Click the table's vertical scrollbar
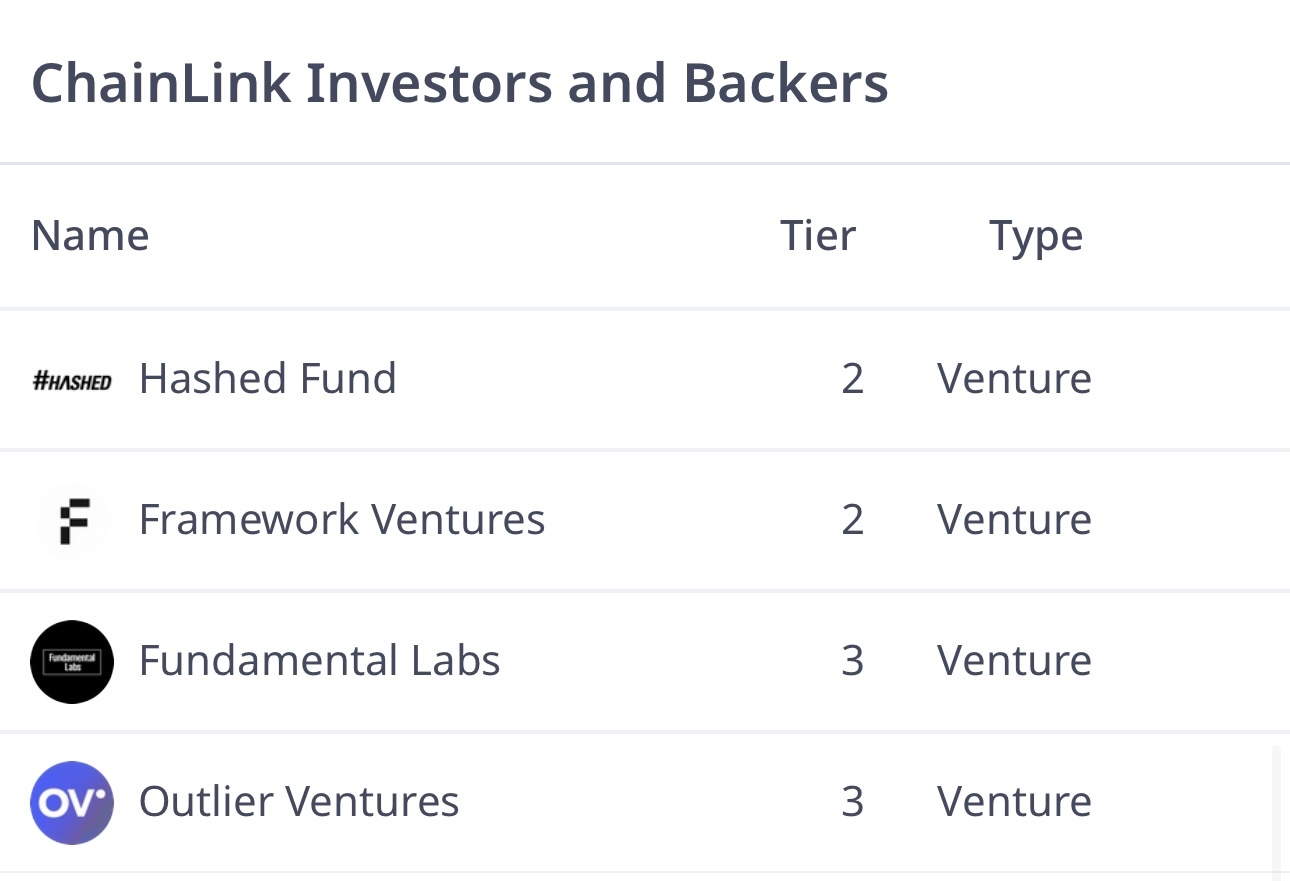The height and width of the screenshot is (881, 1290). pos(1276,812)
